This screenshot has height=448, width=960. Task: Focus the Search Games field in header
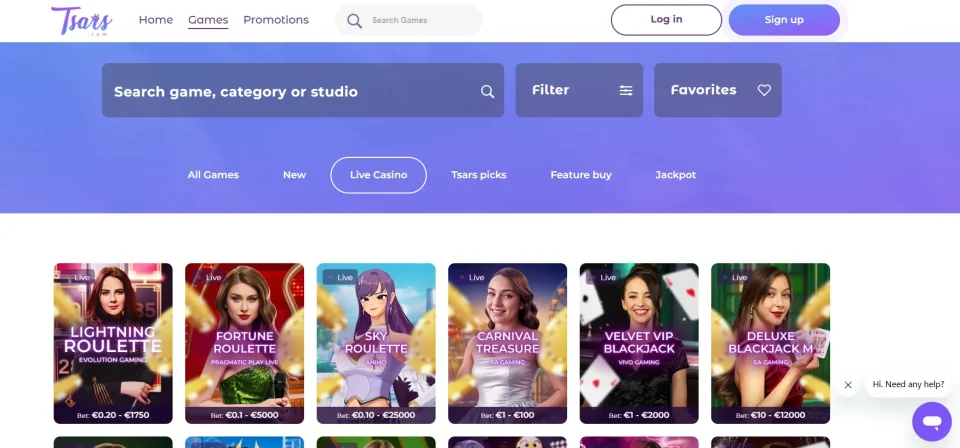tap(408, 20)
